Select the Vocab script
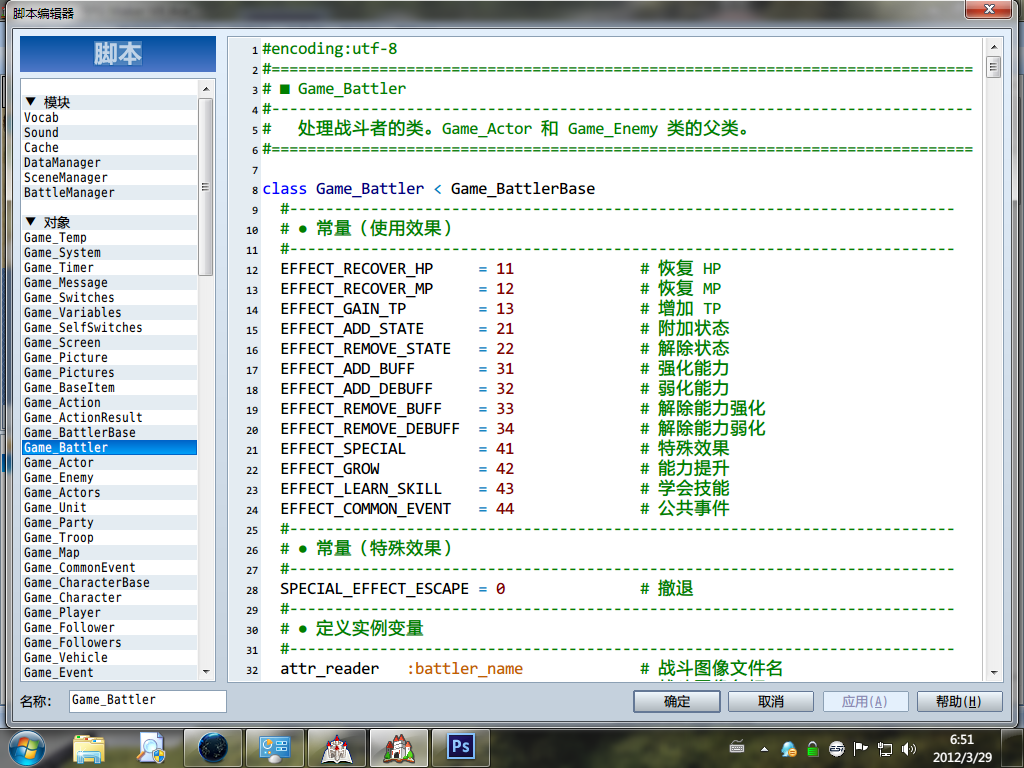 tap(109, 118)
